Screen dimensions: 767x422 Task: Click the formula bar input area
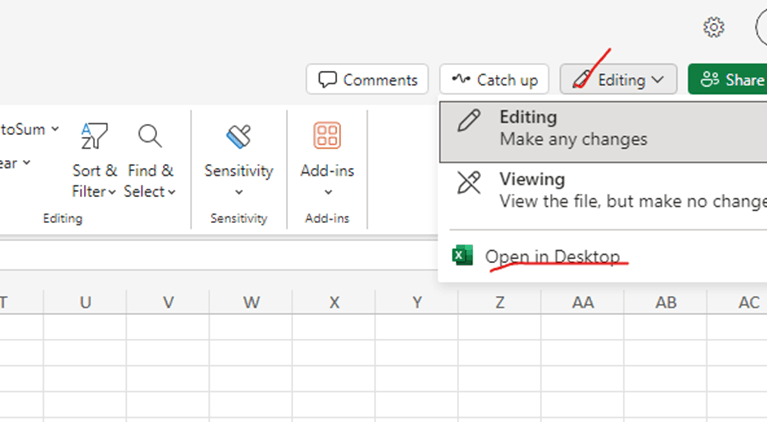point(219,255)
